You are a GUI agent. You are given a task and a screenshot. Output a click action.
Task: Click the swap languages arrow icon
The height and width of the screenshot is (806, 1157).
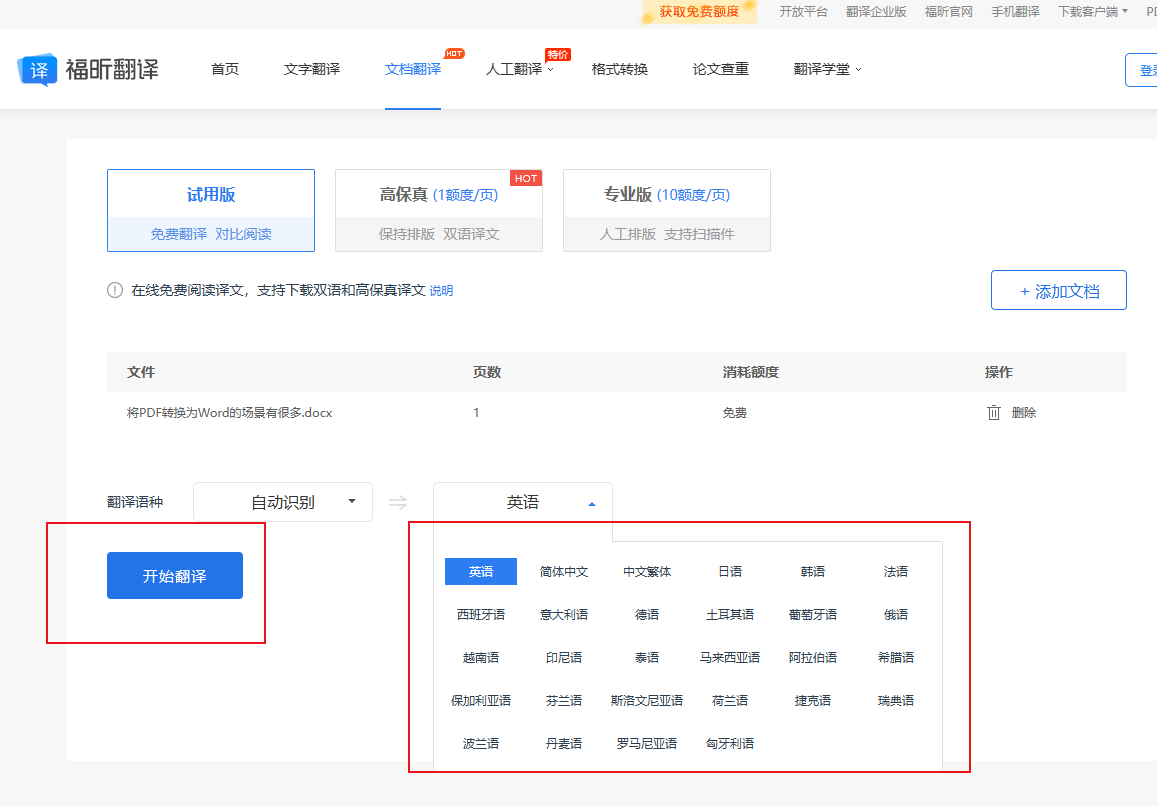[x=398, y=503]
